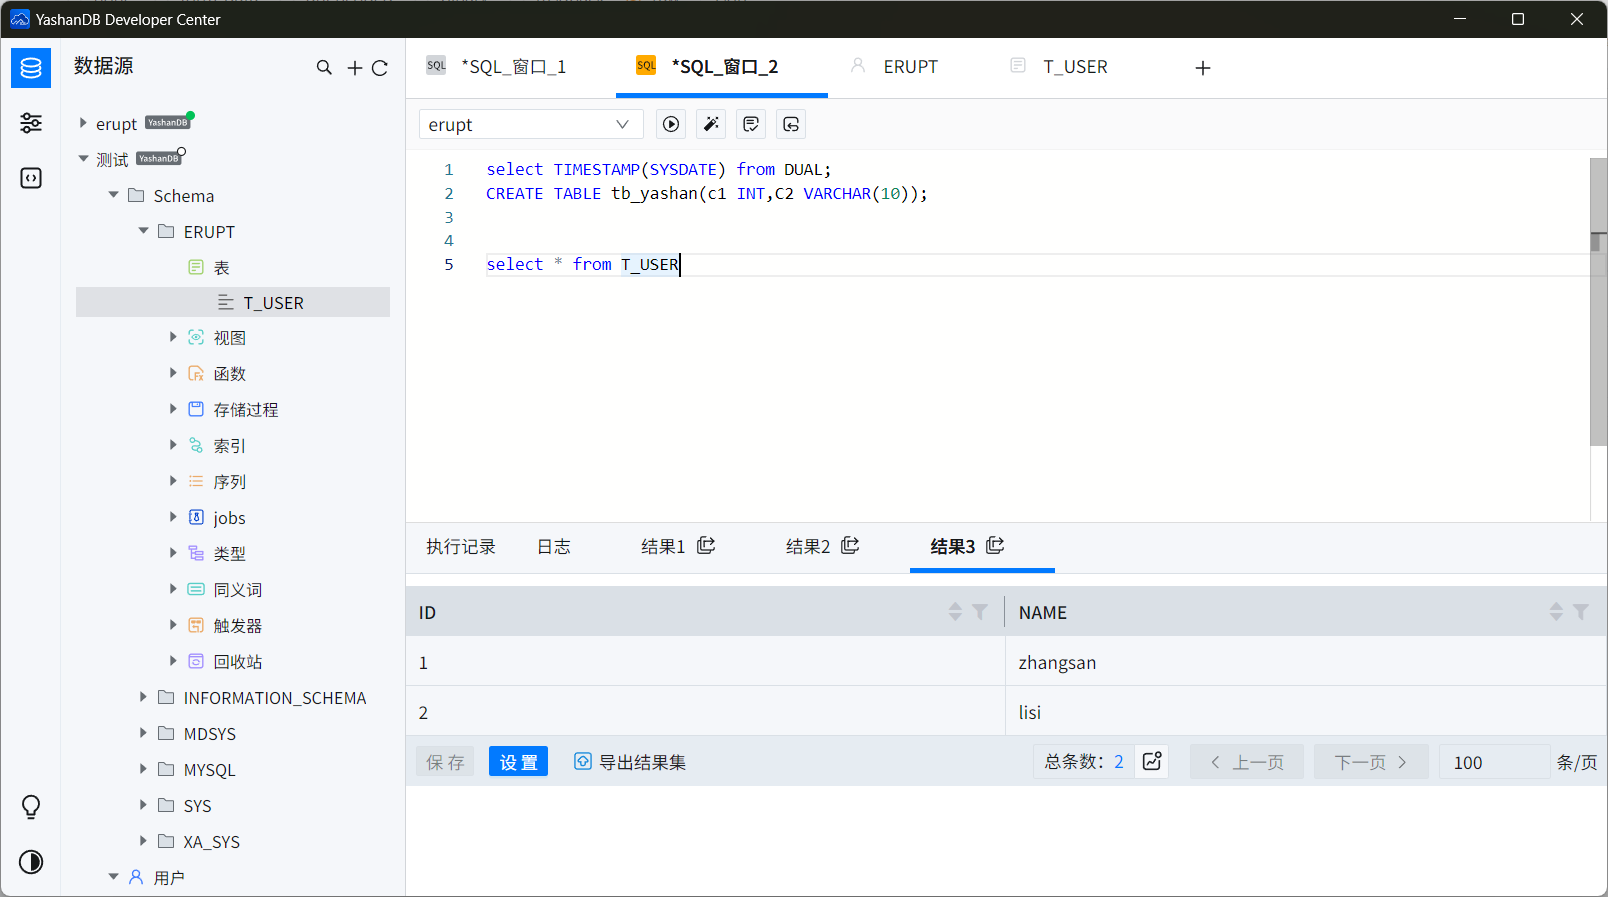Collapse the ERUPT schema node

(143, 231)
